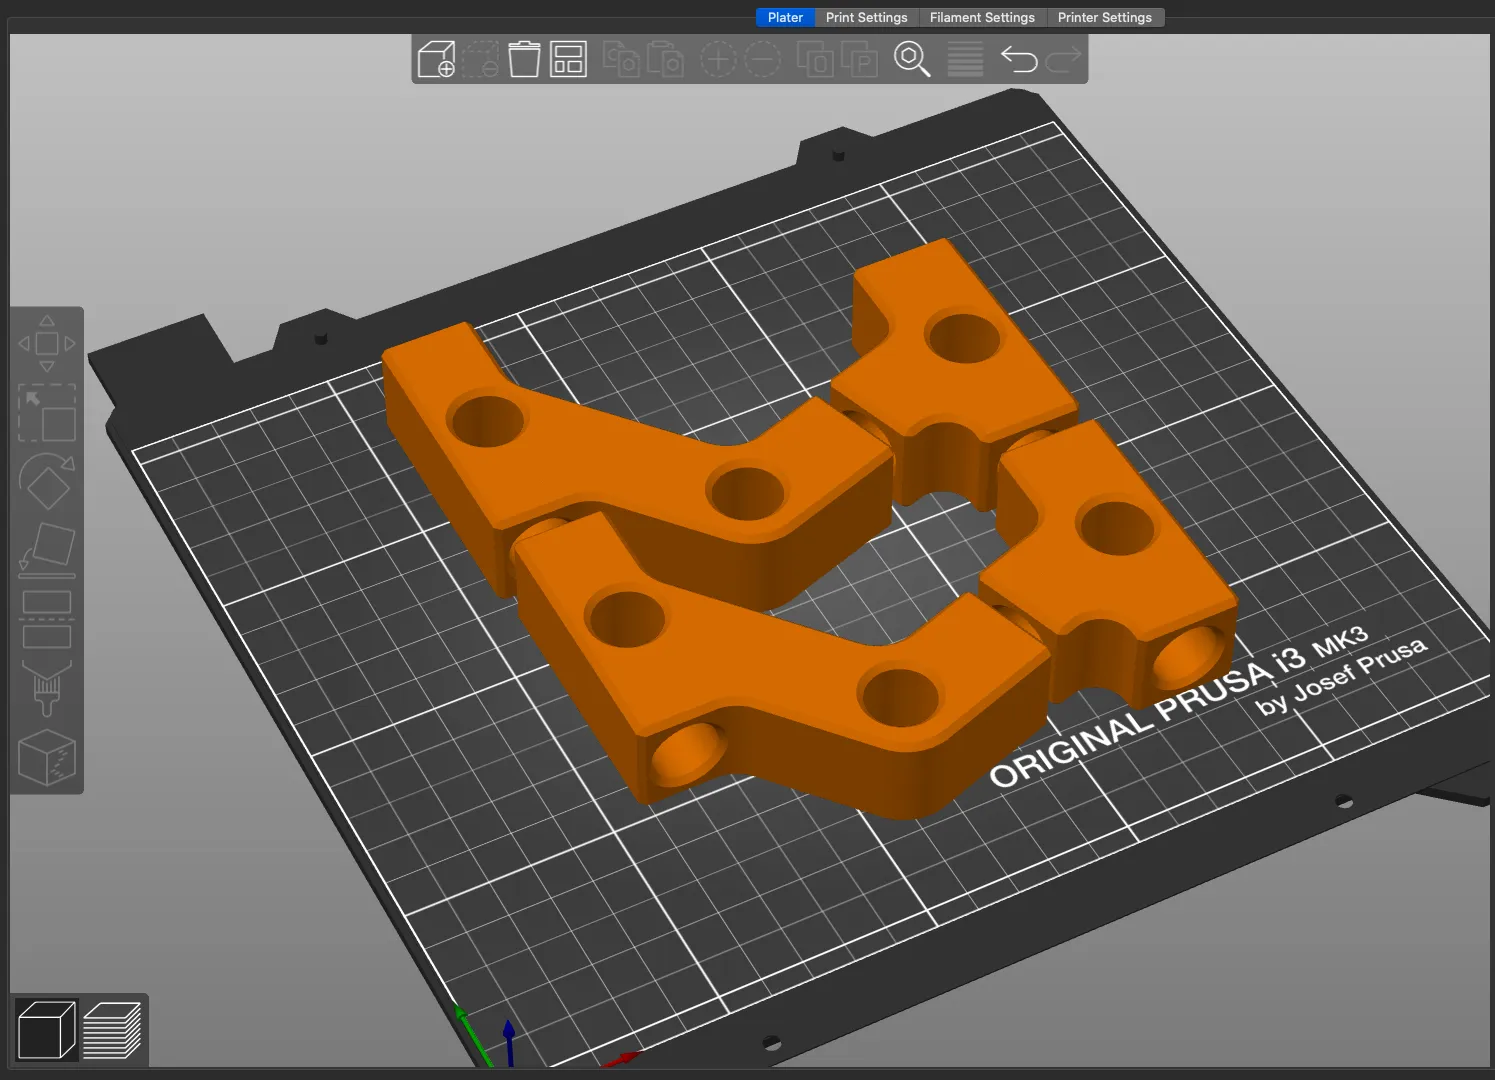Choose the Place on face tool
This screenshot has height=1080, width=1495.
tap(47, 550)
